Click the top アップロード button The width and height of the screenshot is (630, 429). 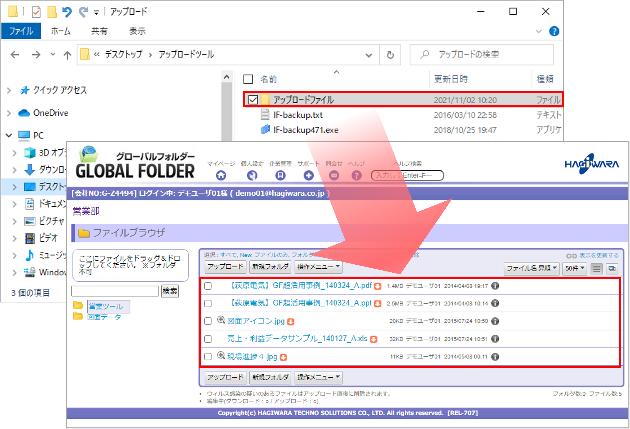(x=225, y=267)
